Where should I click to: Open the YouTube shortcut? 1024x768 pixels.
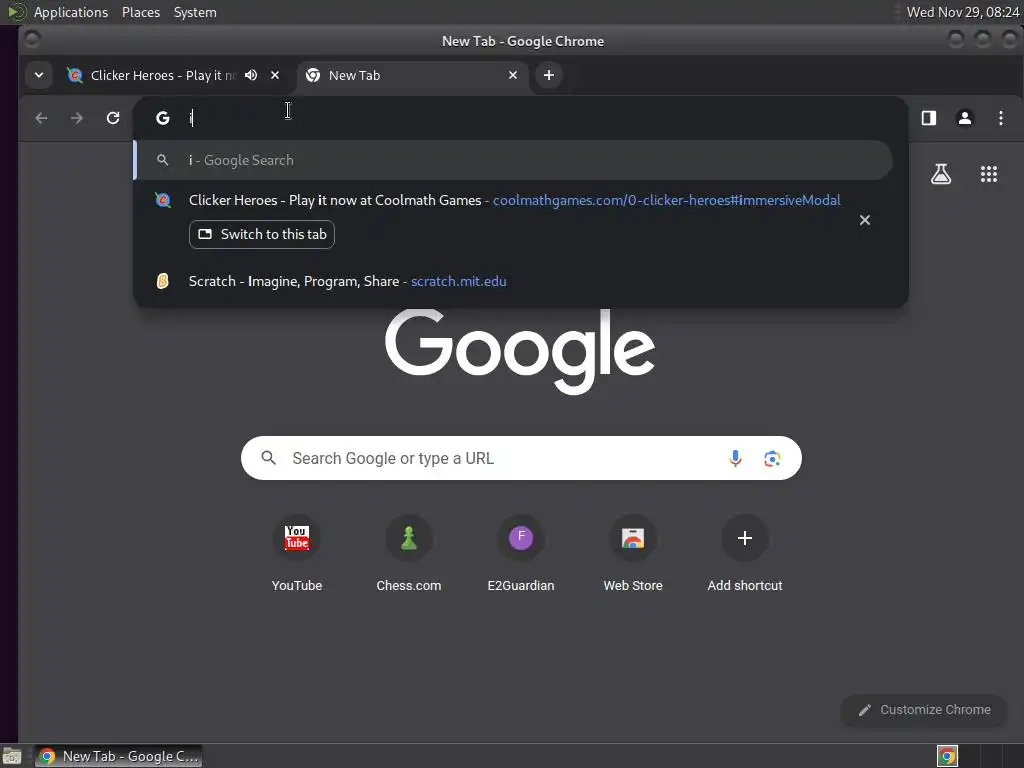coord(296,554)
